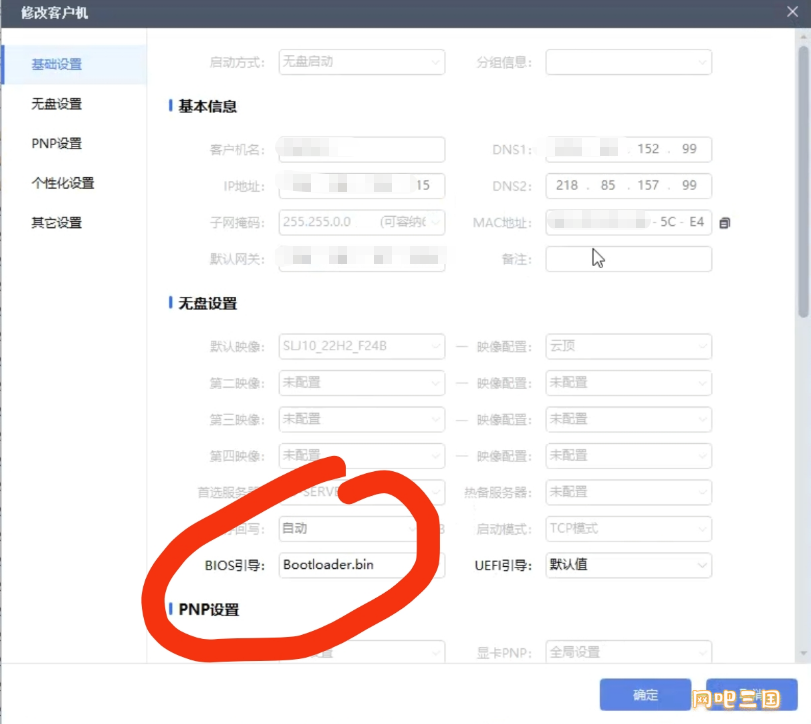Go to the PNP设置 sidebar tab
This screenshot has width=811, height=724.
[57, 144]
